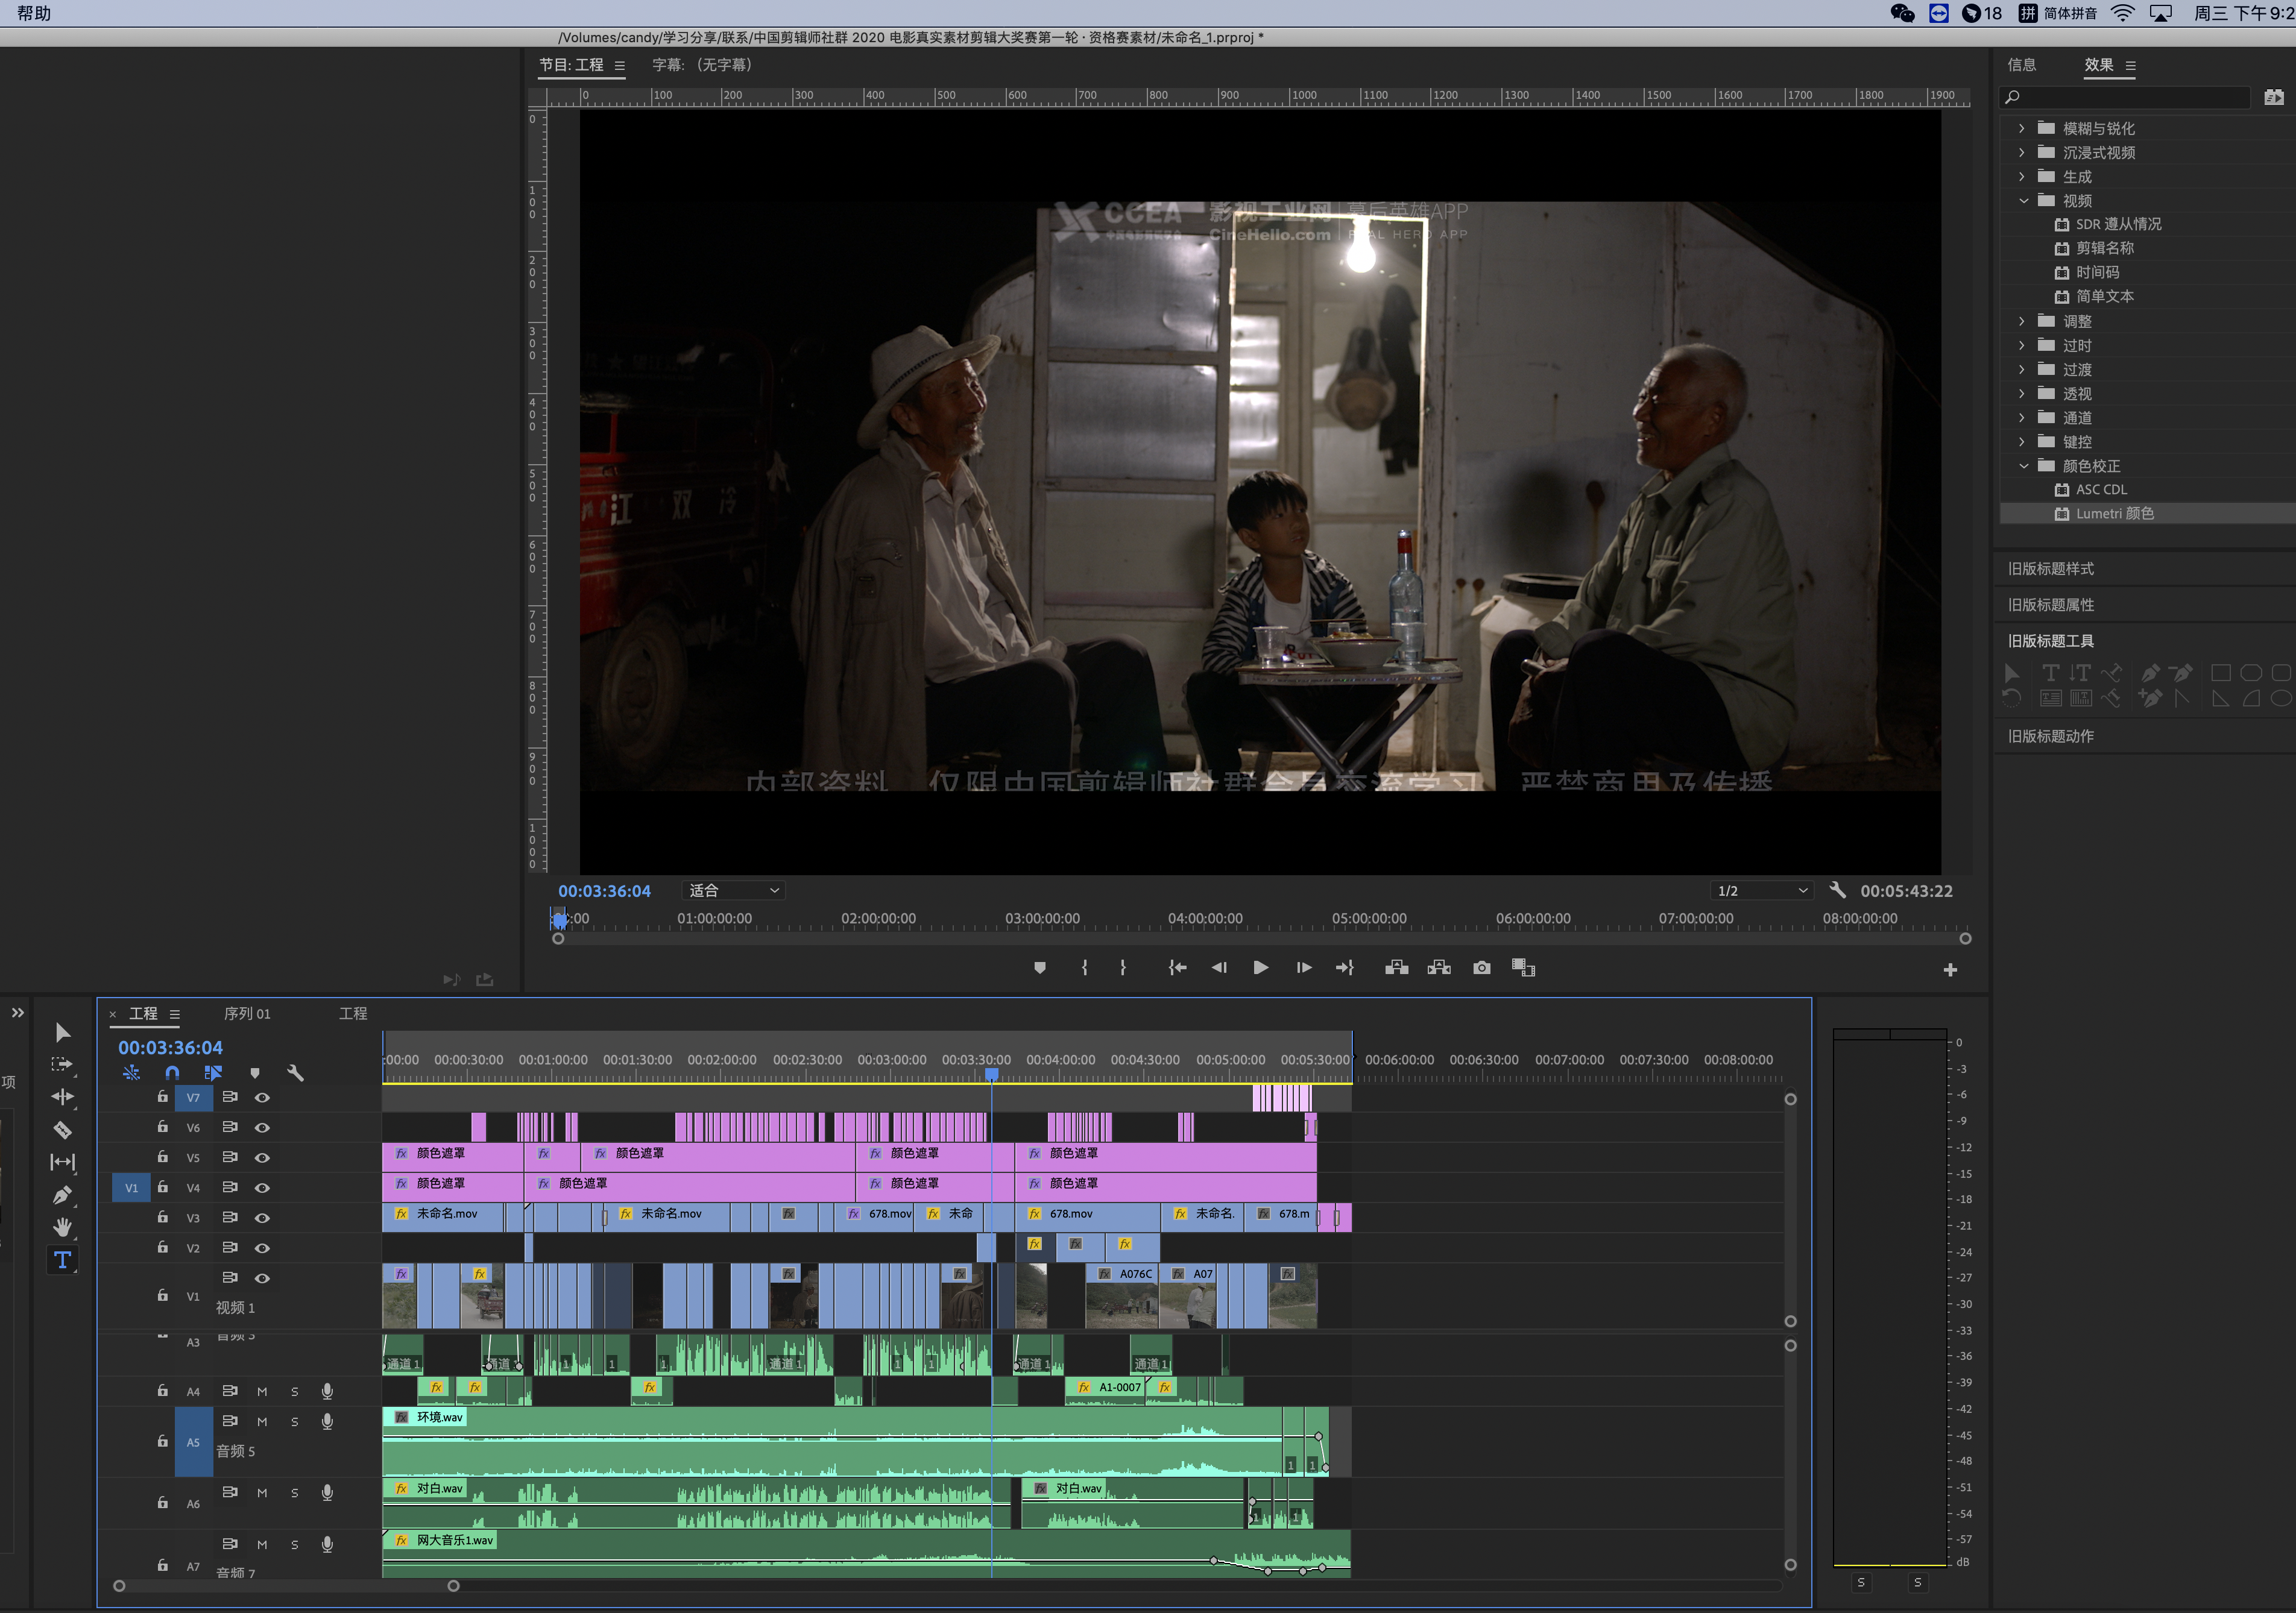Toggle snap magnet in timeline
2296x1613 pixels.
(172, 1073)
